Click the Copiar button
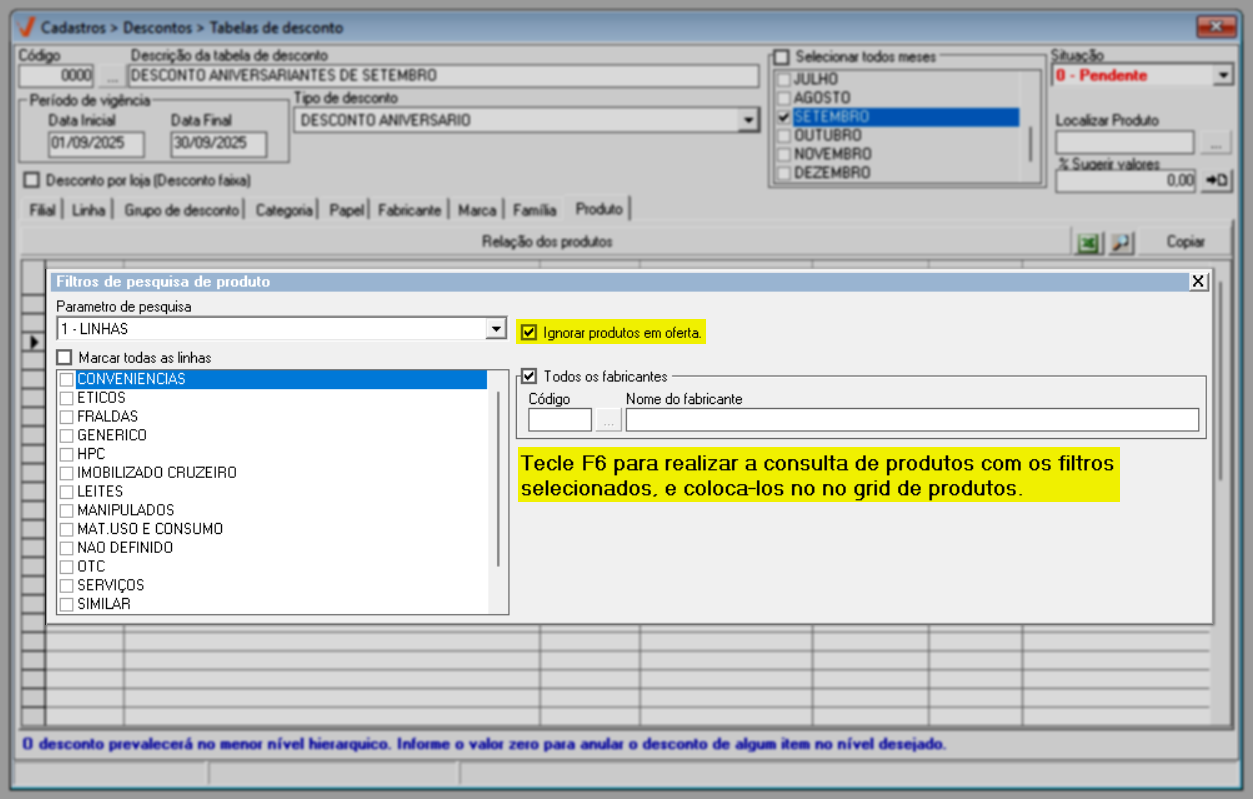 click(x=1185, y=242)
